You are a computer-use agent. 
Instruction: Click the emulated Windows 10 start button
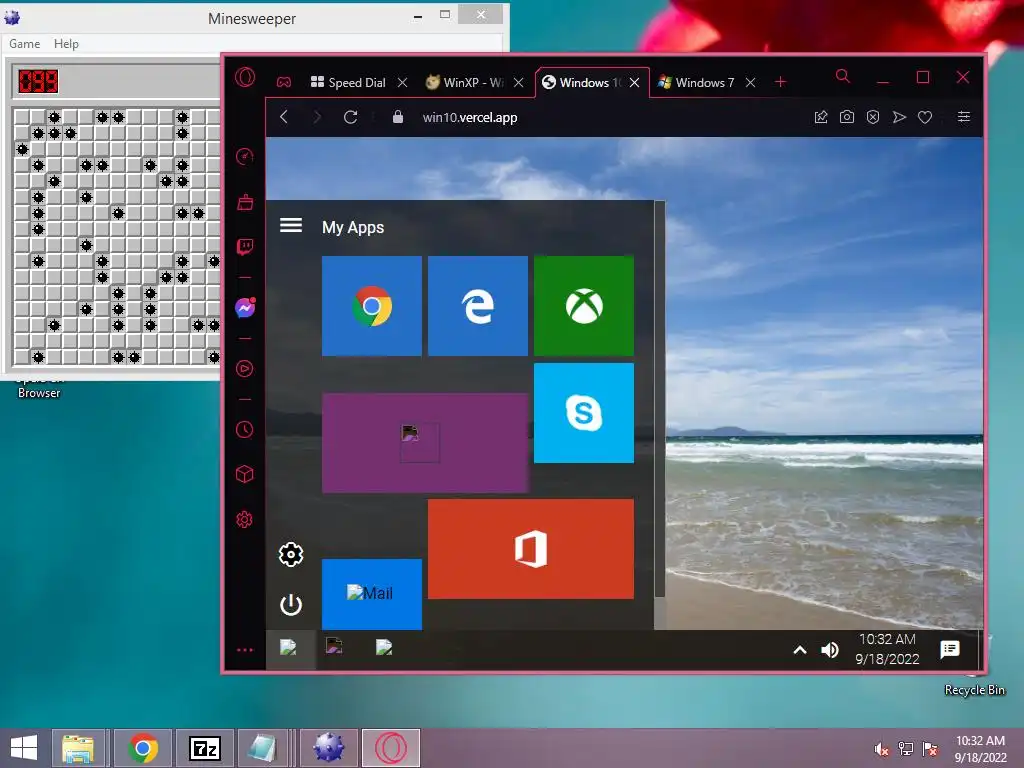291,648
